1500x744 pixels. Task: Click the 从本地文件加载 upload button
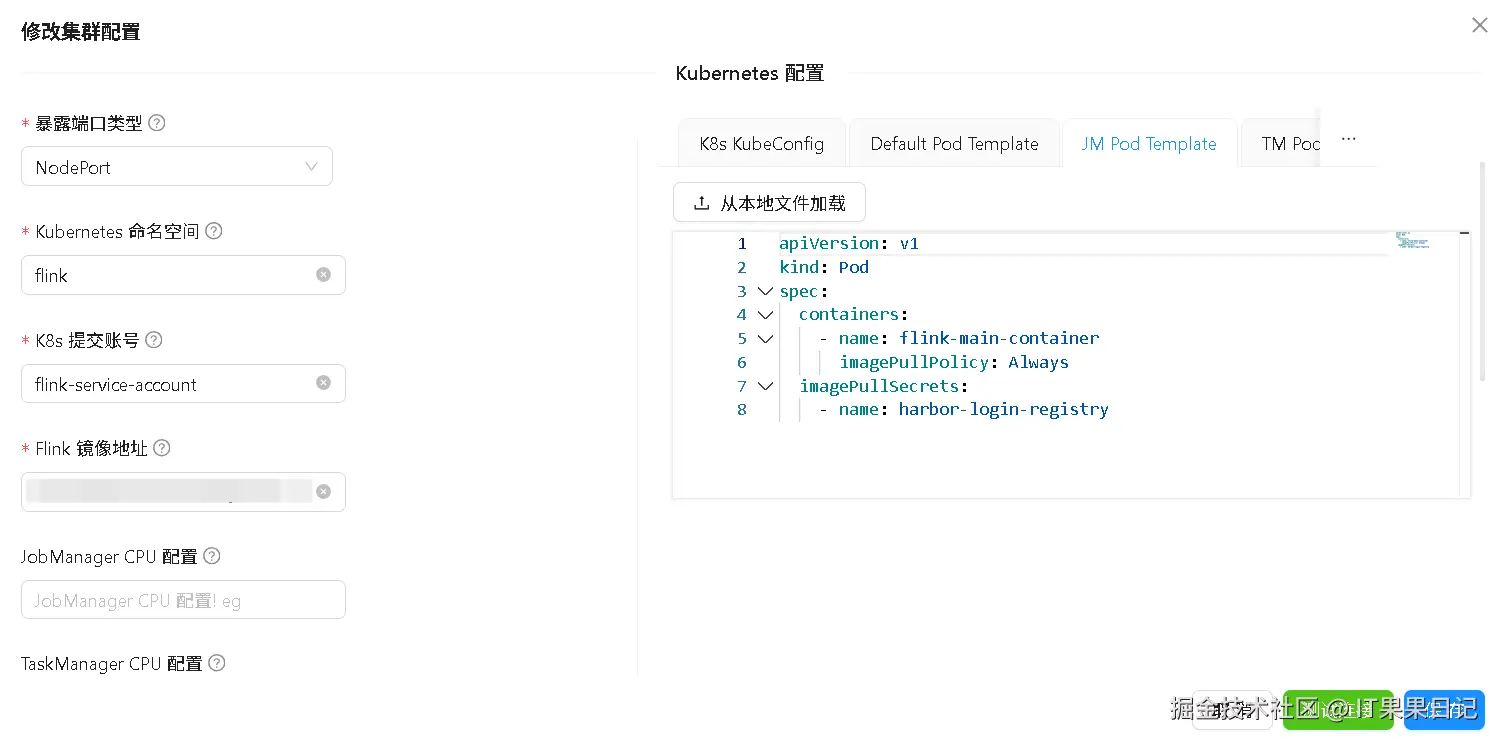[769, 203]
